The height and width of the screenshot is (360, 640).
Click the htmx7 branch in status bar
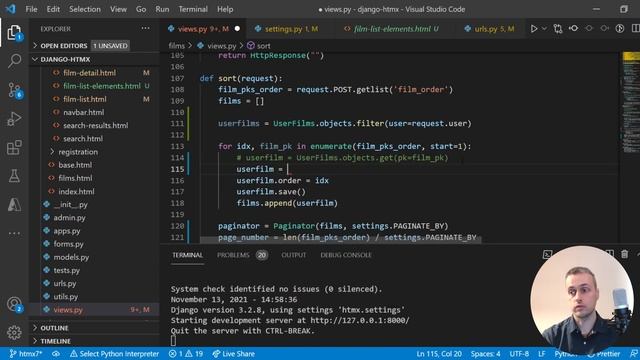(x=26, y=354)
